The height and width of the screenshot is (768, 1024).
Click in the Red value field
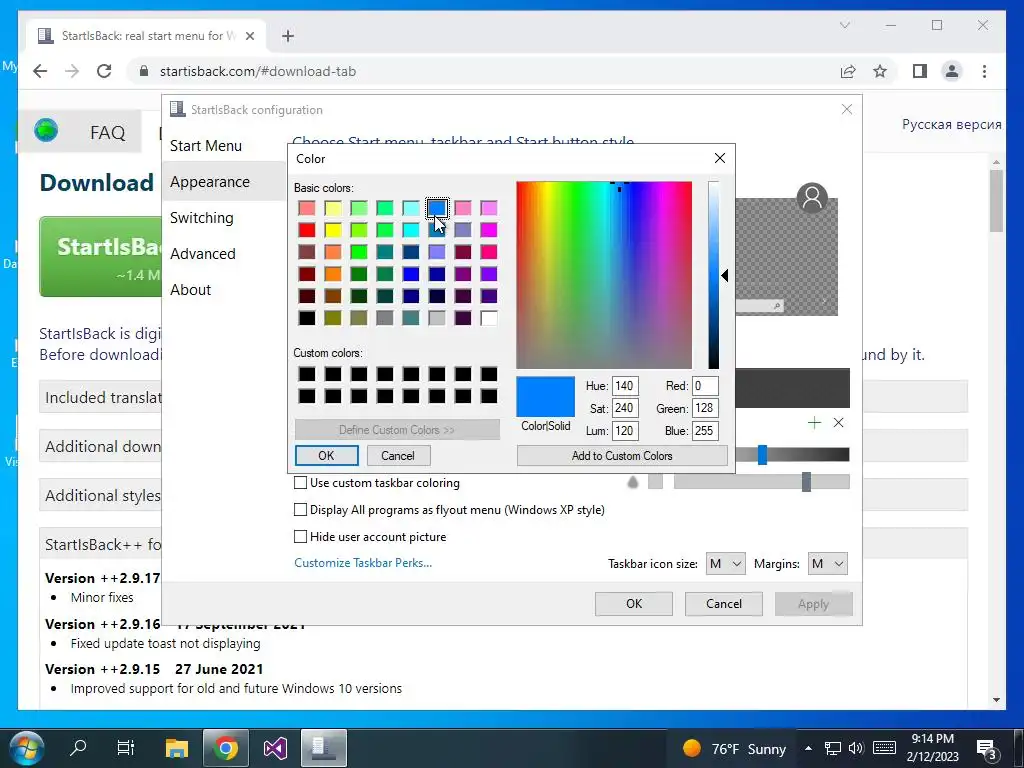(705, 386)
